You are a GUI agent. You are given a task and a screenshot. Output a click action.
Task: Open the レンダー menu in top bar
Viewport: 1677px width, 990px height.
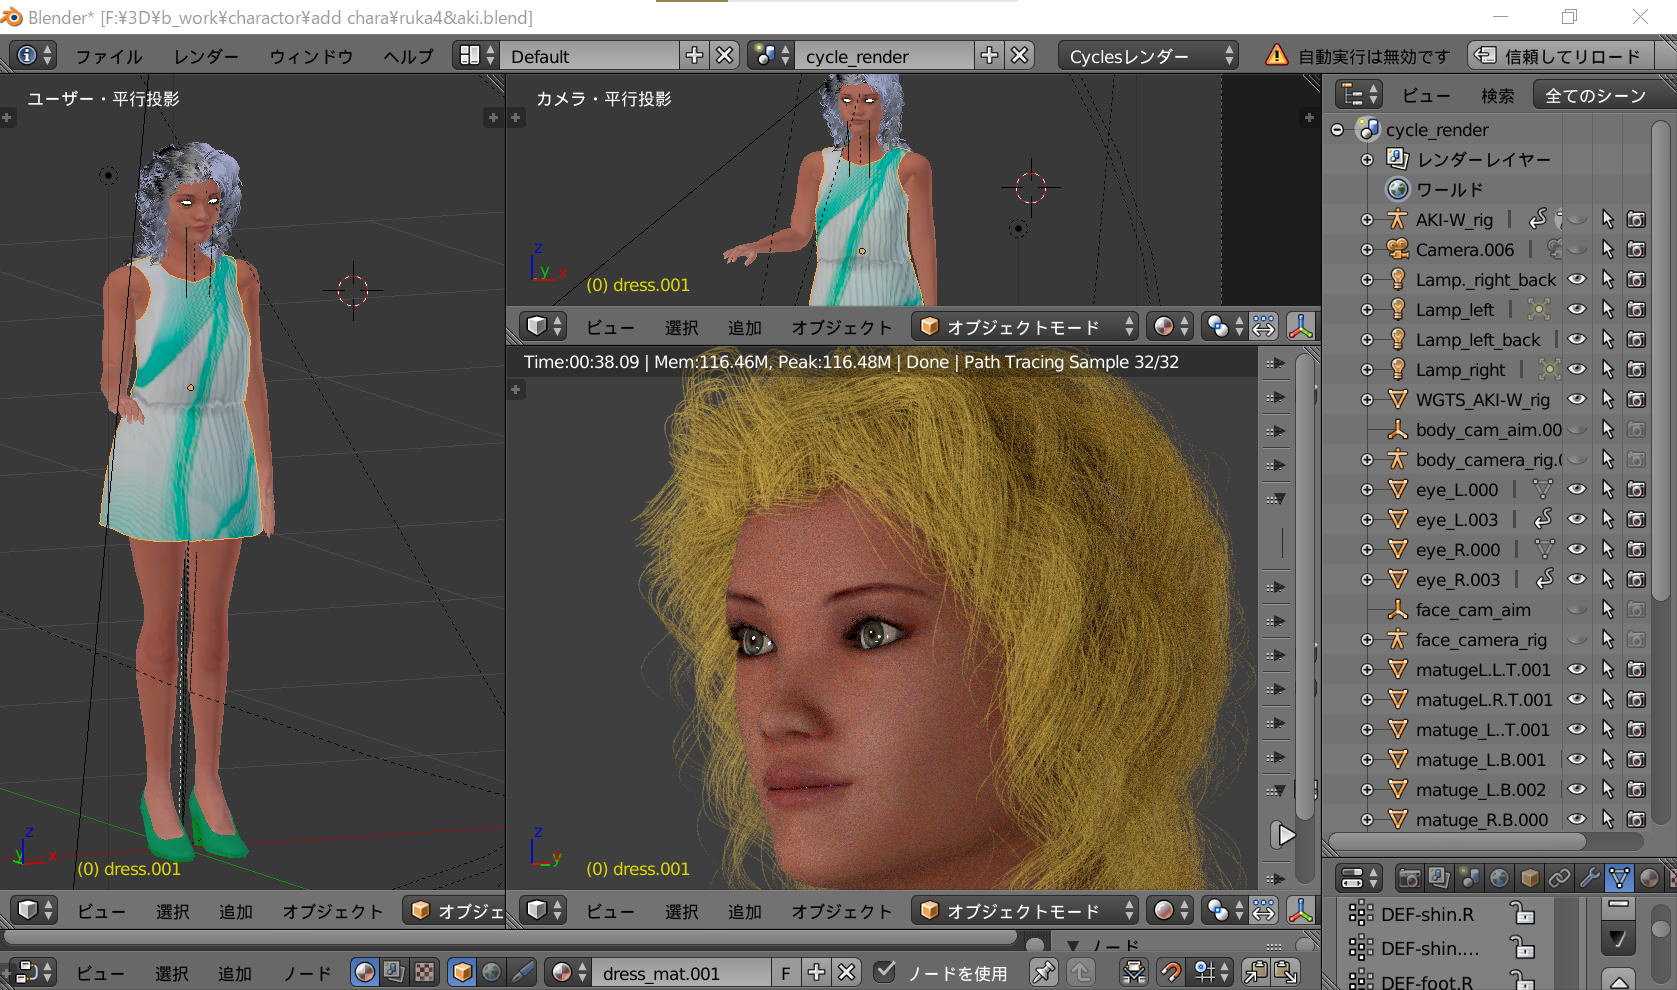click(x=205, y=56)
